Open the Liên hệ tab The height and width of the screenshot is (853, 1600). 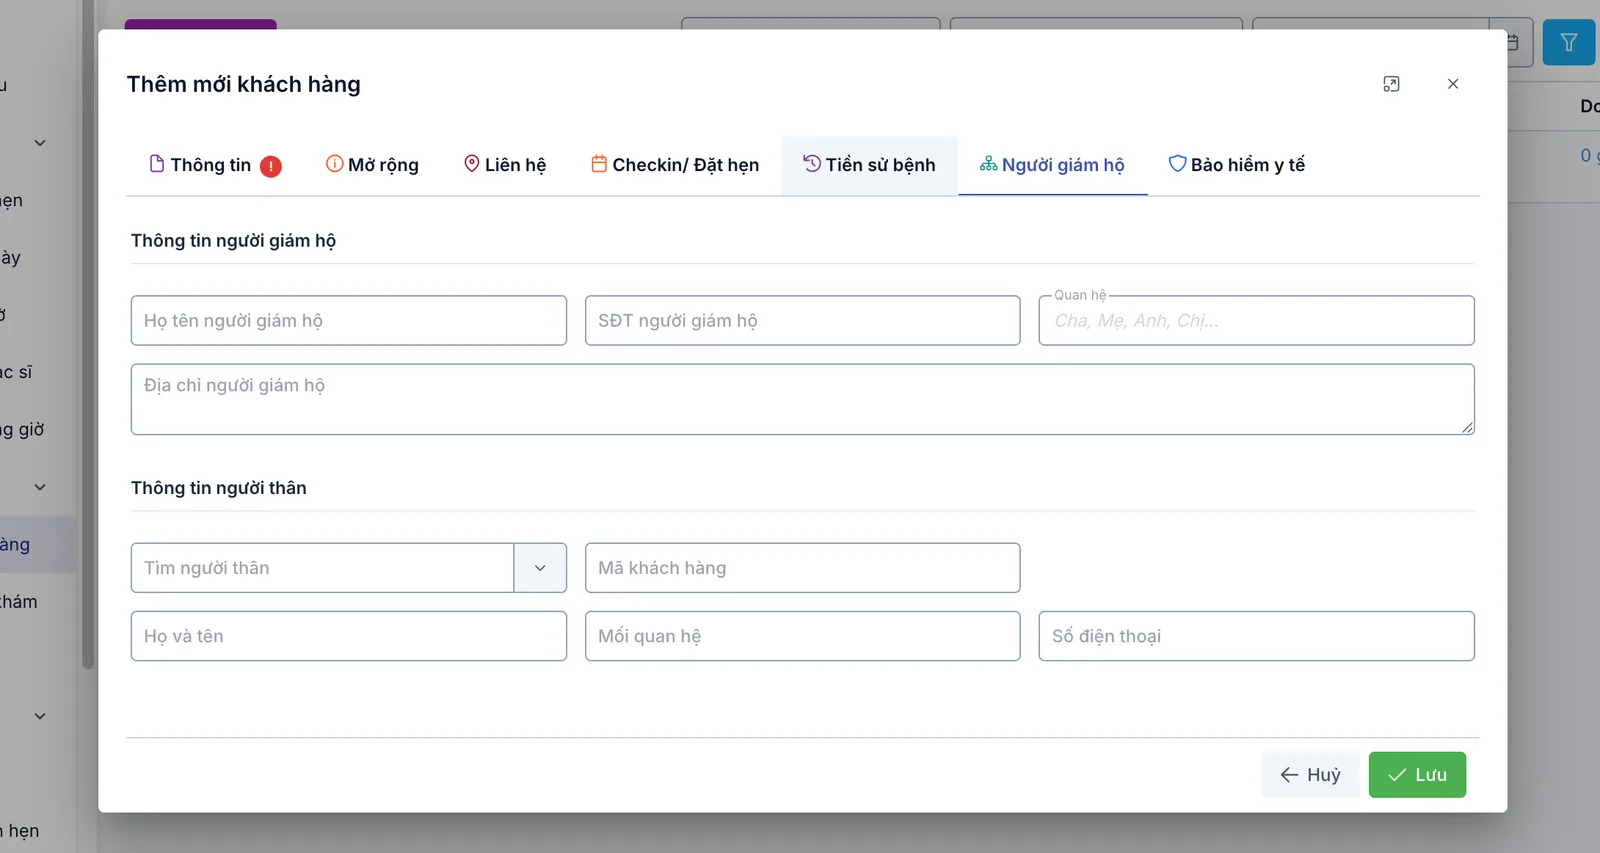(x=505, y=165)
